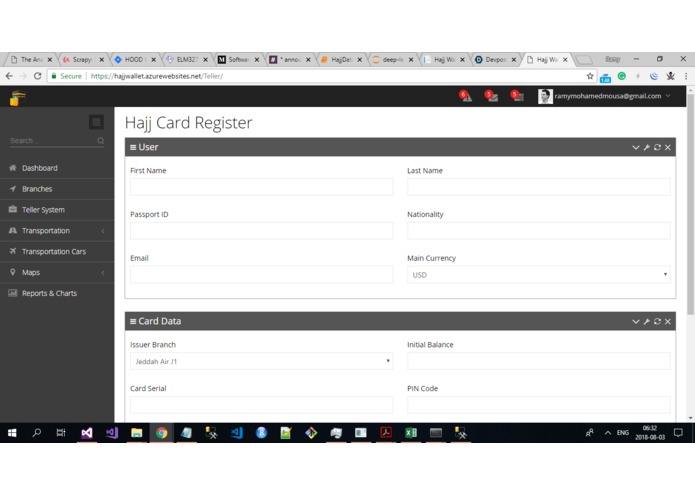
Task: Close the Card Data panel
Action: pos(668,322)
